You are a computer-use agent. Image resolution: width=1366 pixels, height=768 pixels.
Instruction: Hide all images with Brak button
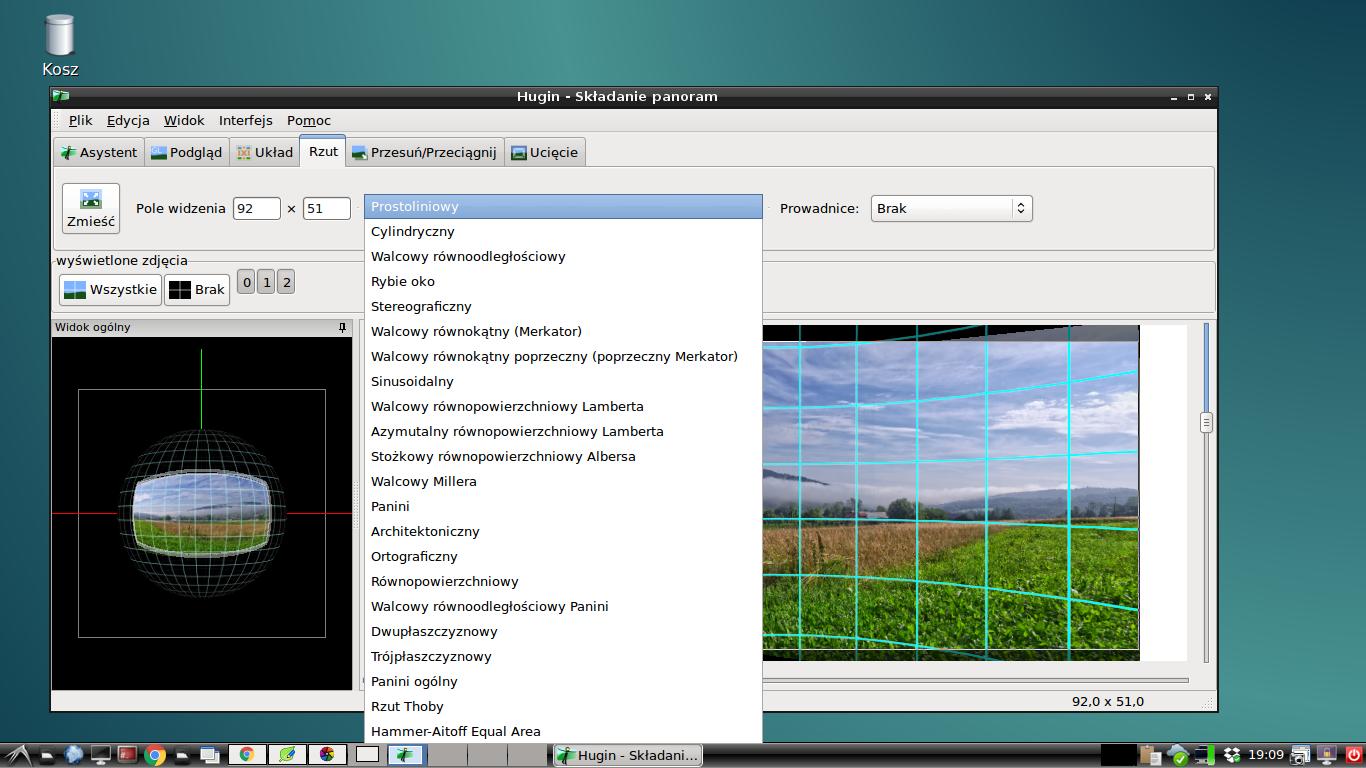point(197,289)
